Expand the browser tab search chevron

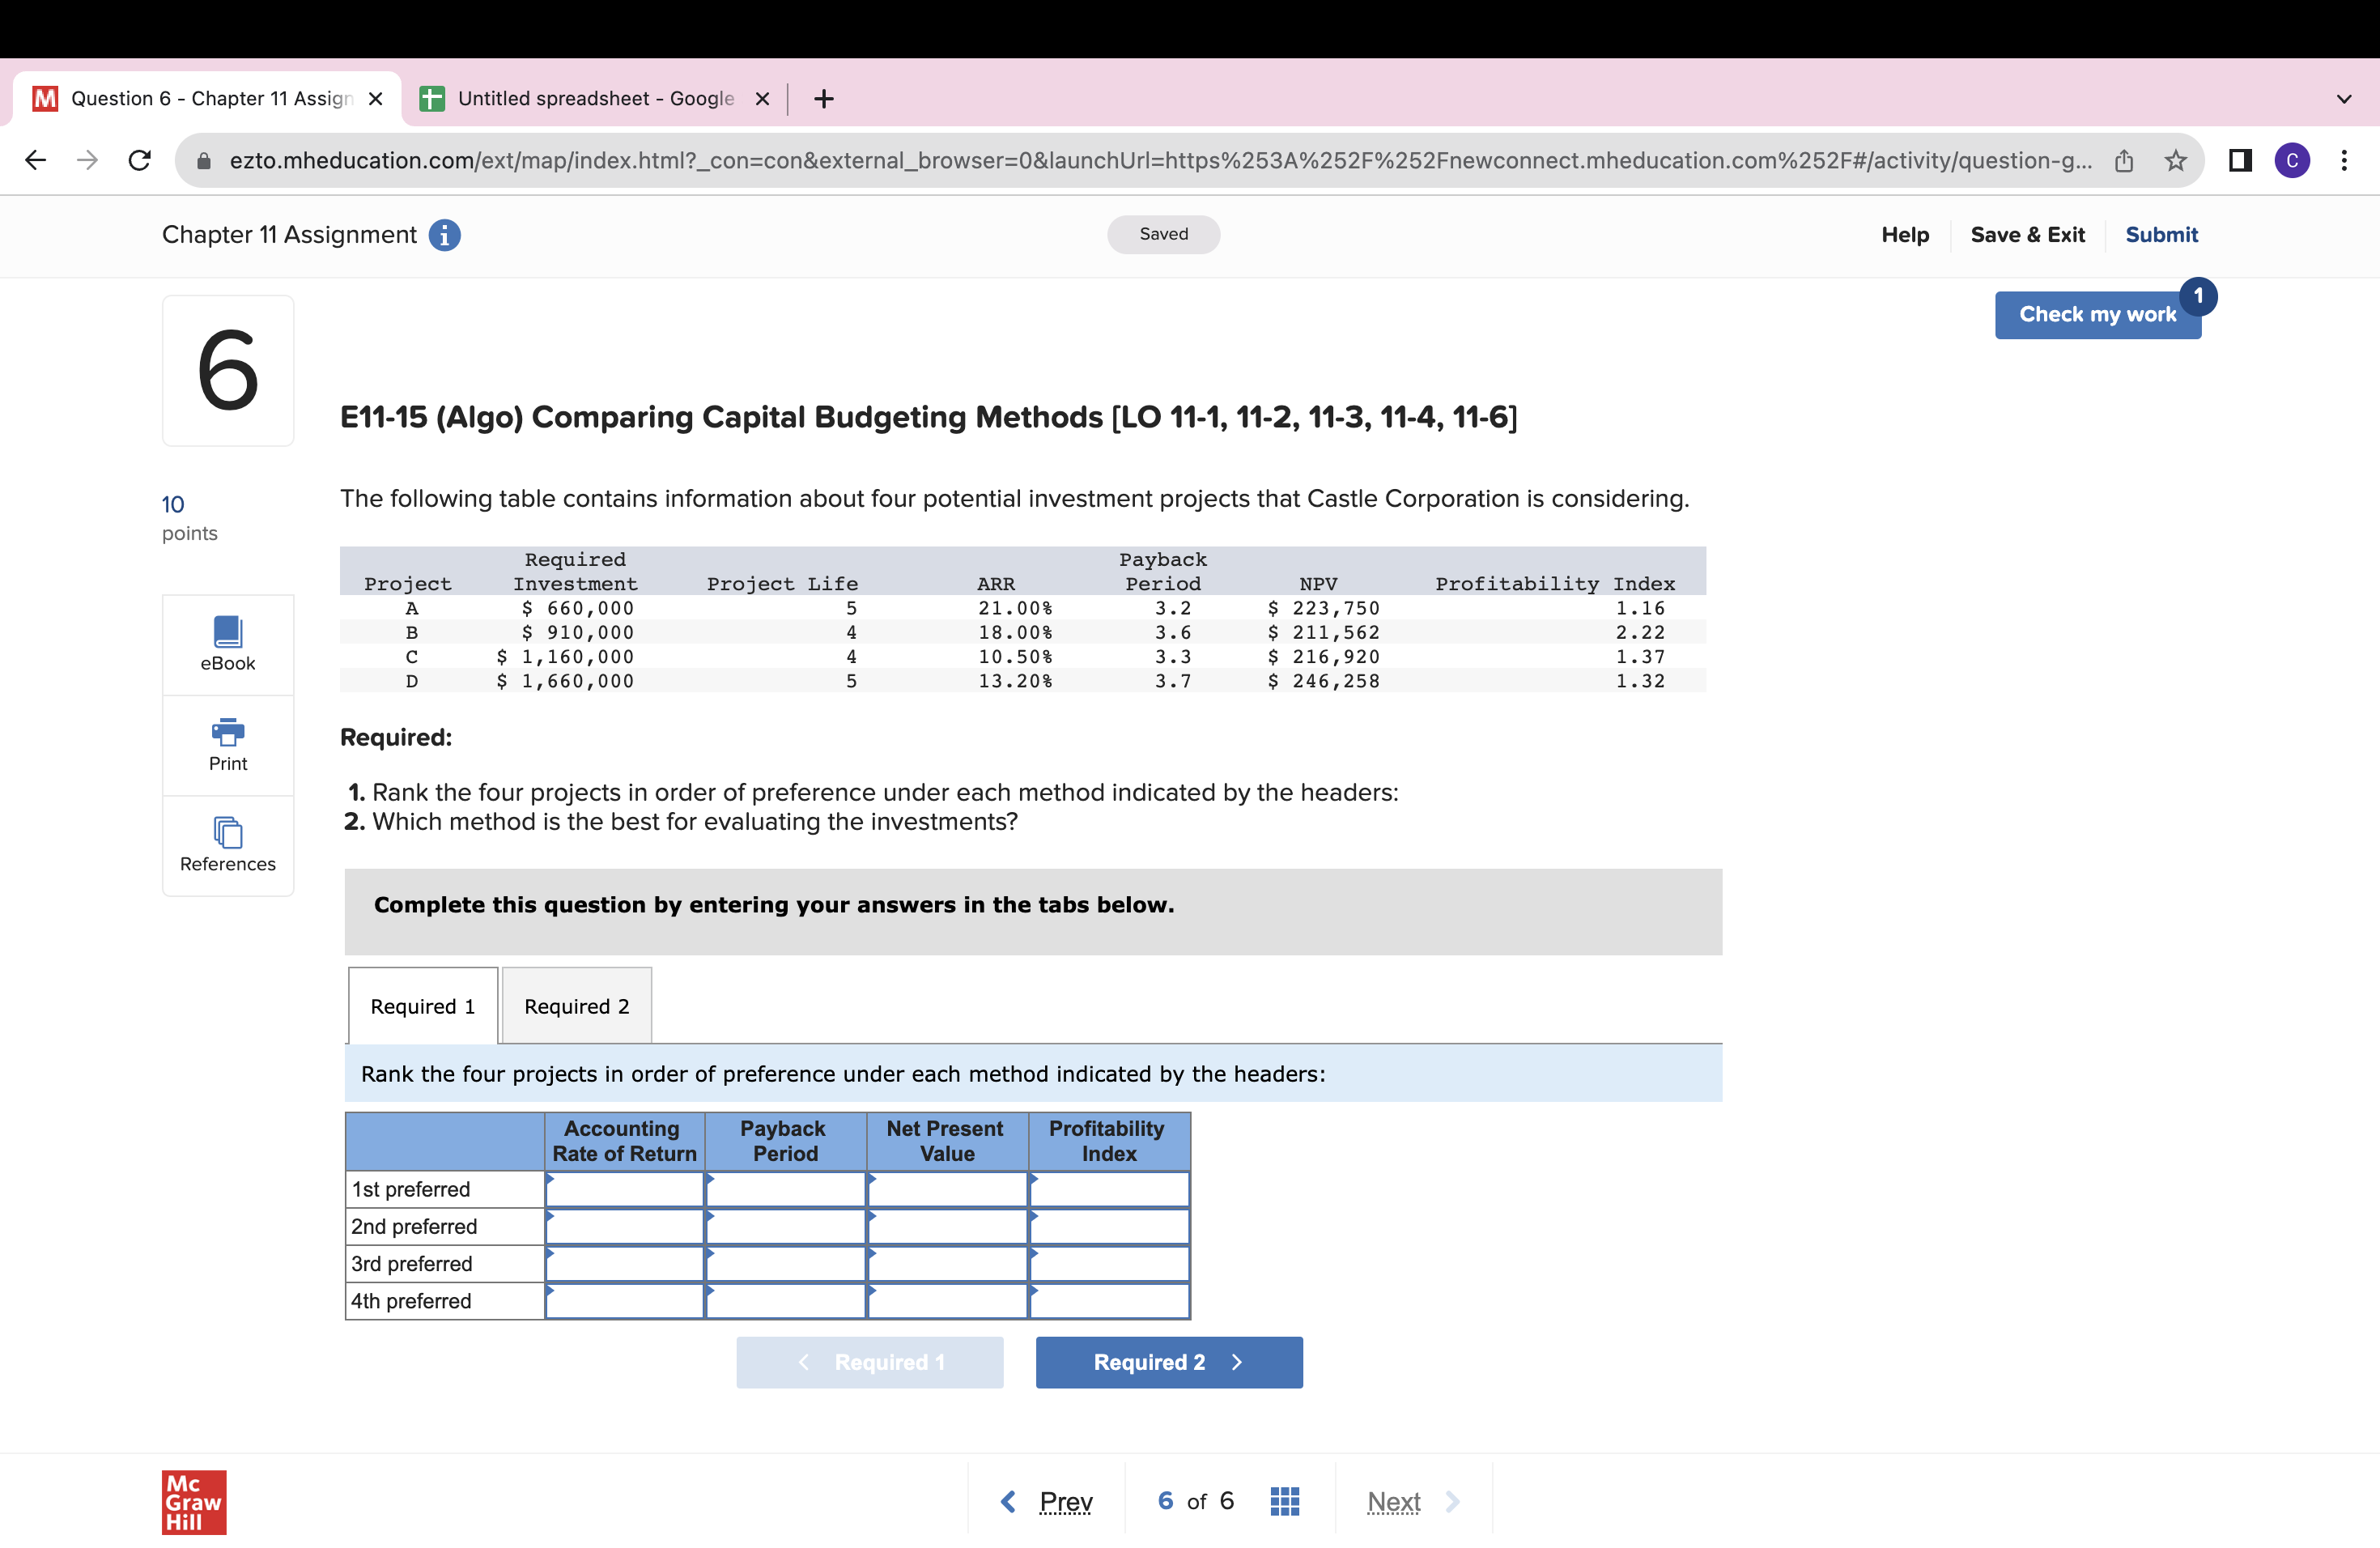point(2343,98)
